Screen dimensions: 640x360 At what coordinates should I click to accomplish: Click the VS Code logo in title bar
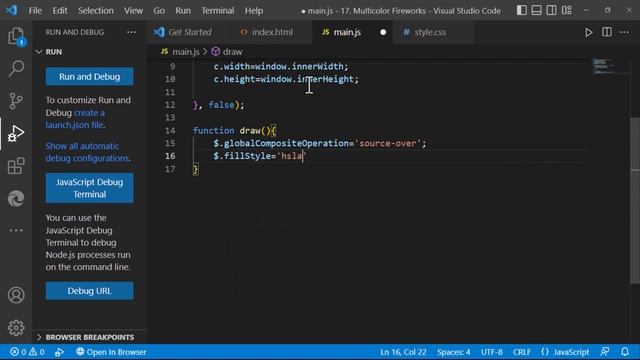click(x=12, y=10)
